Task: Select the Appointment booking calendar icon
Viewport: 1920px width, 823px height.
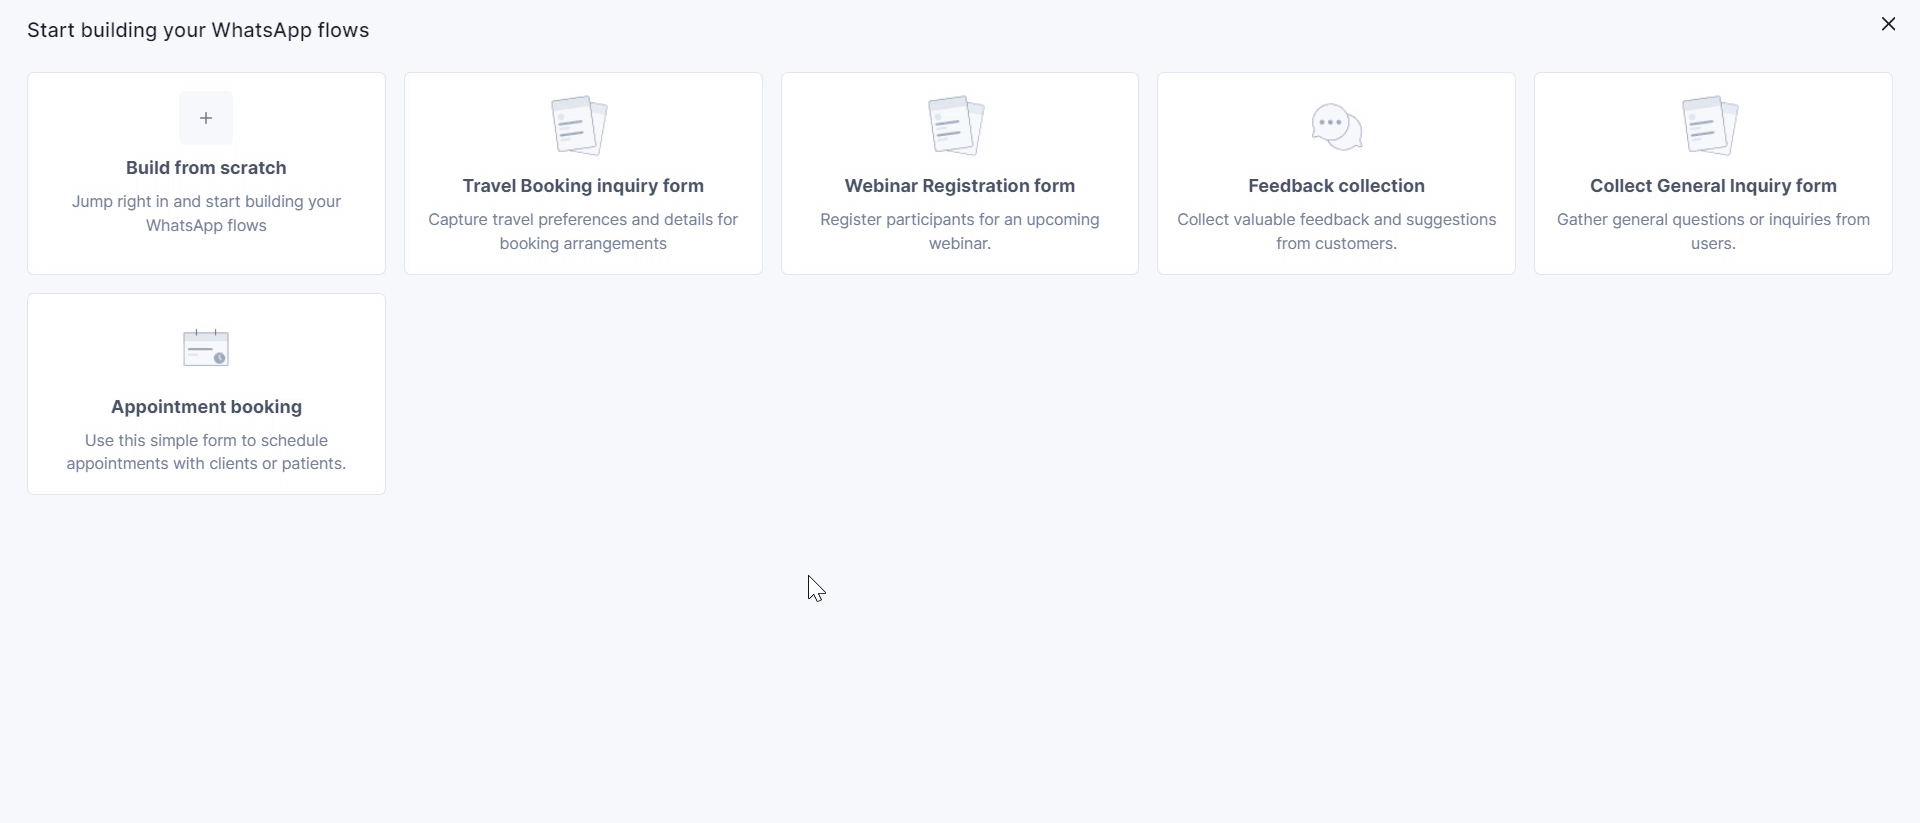Action: pyautogui.click(x=206, y=348)
